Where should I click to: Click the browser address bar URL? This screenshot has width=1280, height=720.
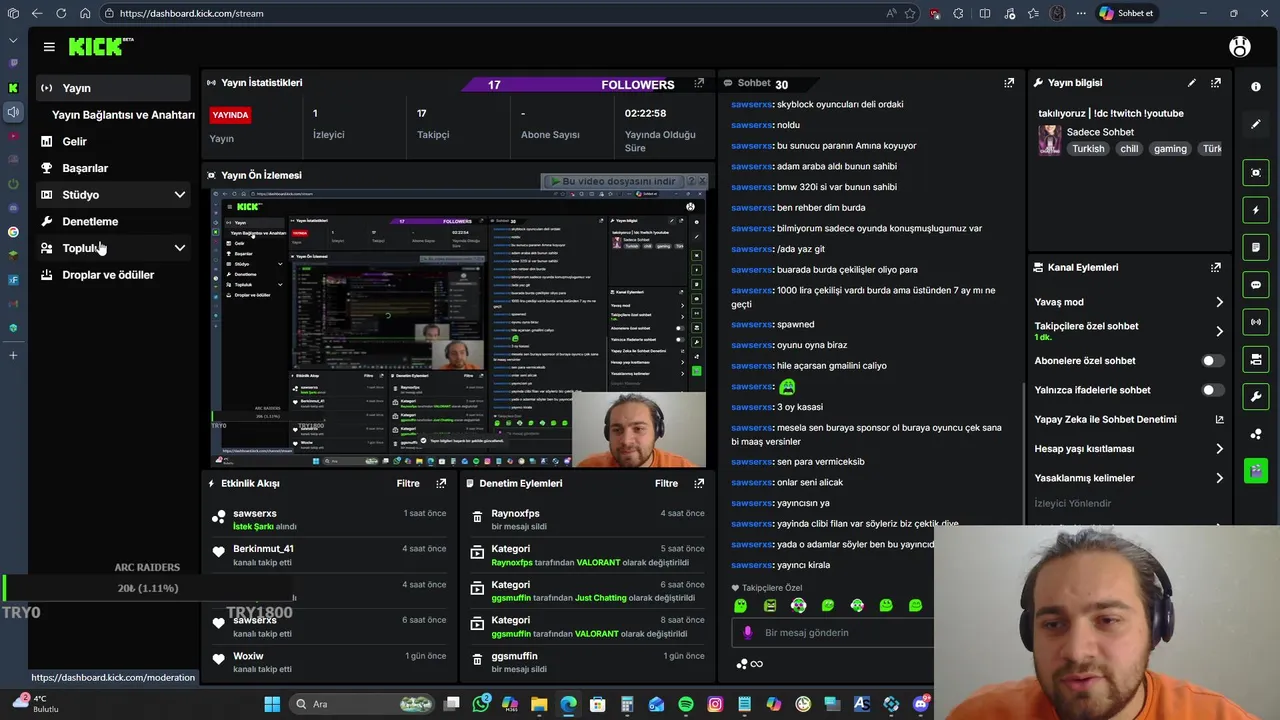(191, 14)
